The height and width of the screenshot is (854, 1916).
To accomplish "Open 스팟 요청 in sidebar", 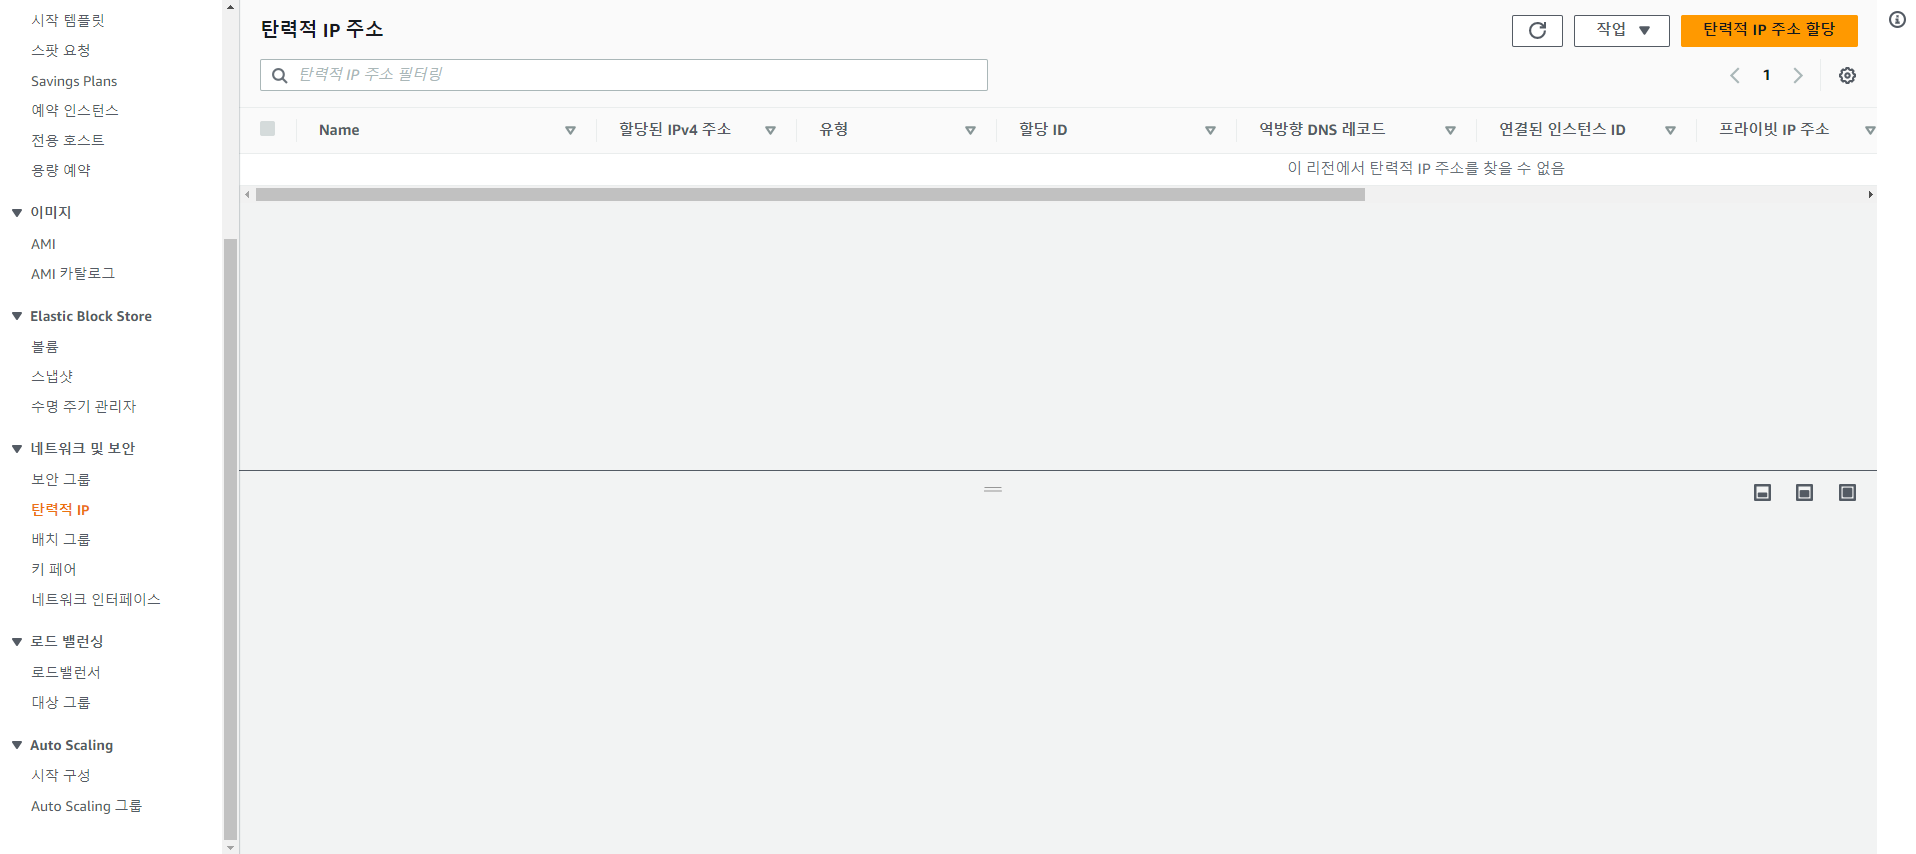I will tap(61, 50).
